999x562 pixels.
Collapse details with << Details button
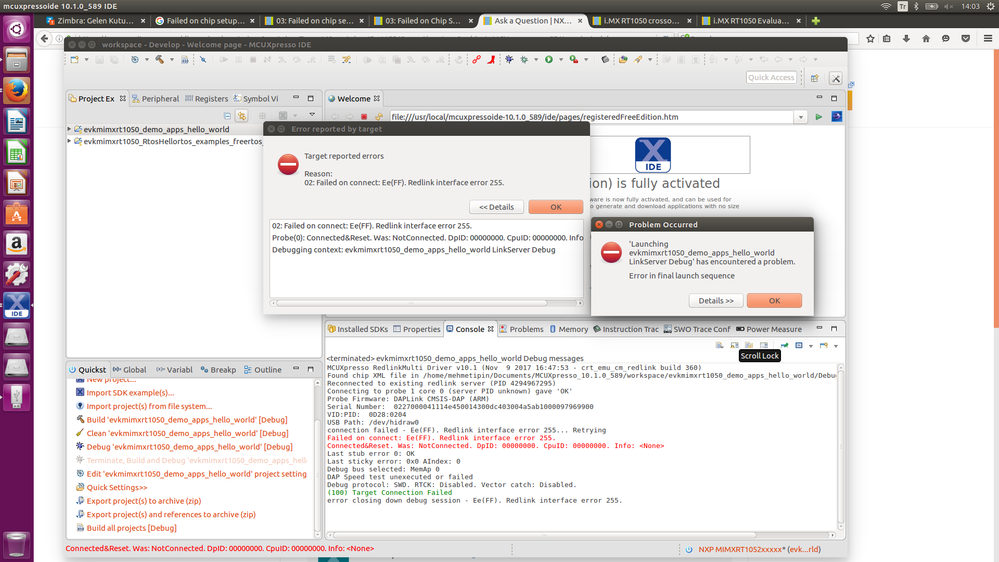[x=496, y=206]
